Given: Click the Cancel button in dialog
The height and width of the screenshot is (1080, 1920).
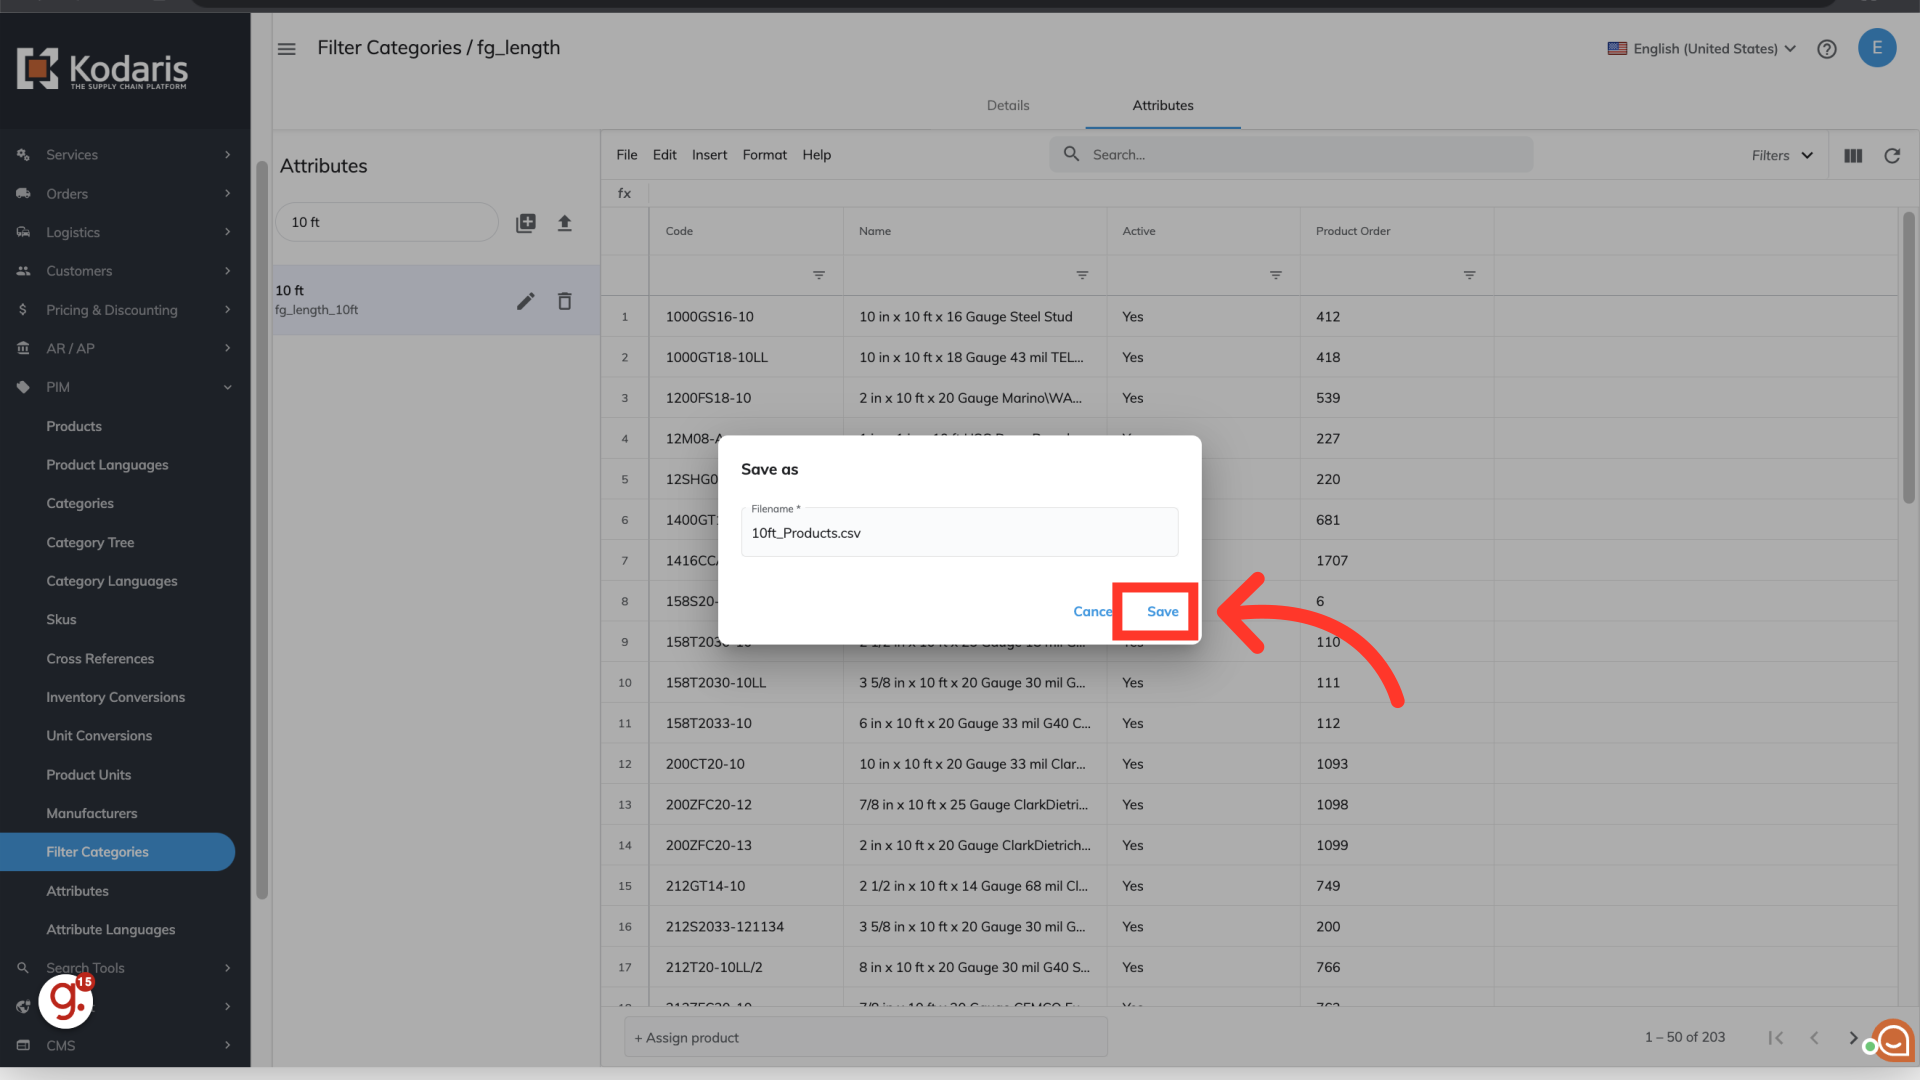Looking at the screenshot, I should point(1091,611).
